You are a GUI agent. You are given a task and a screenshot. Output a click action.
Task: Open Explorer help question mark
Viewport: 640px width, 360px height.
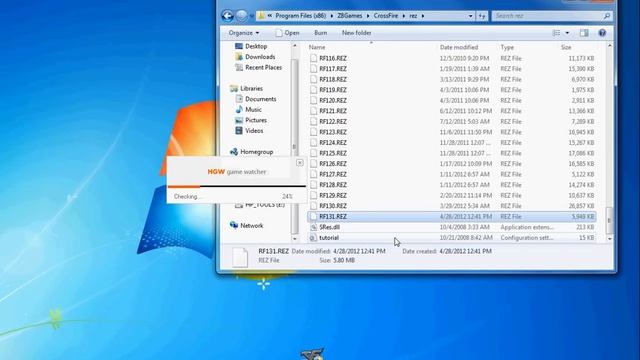pyautogui.click(x=602, y=33)
